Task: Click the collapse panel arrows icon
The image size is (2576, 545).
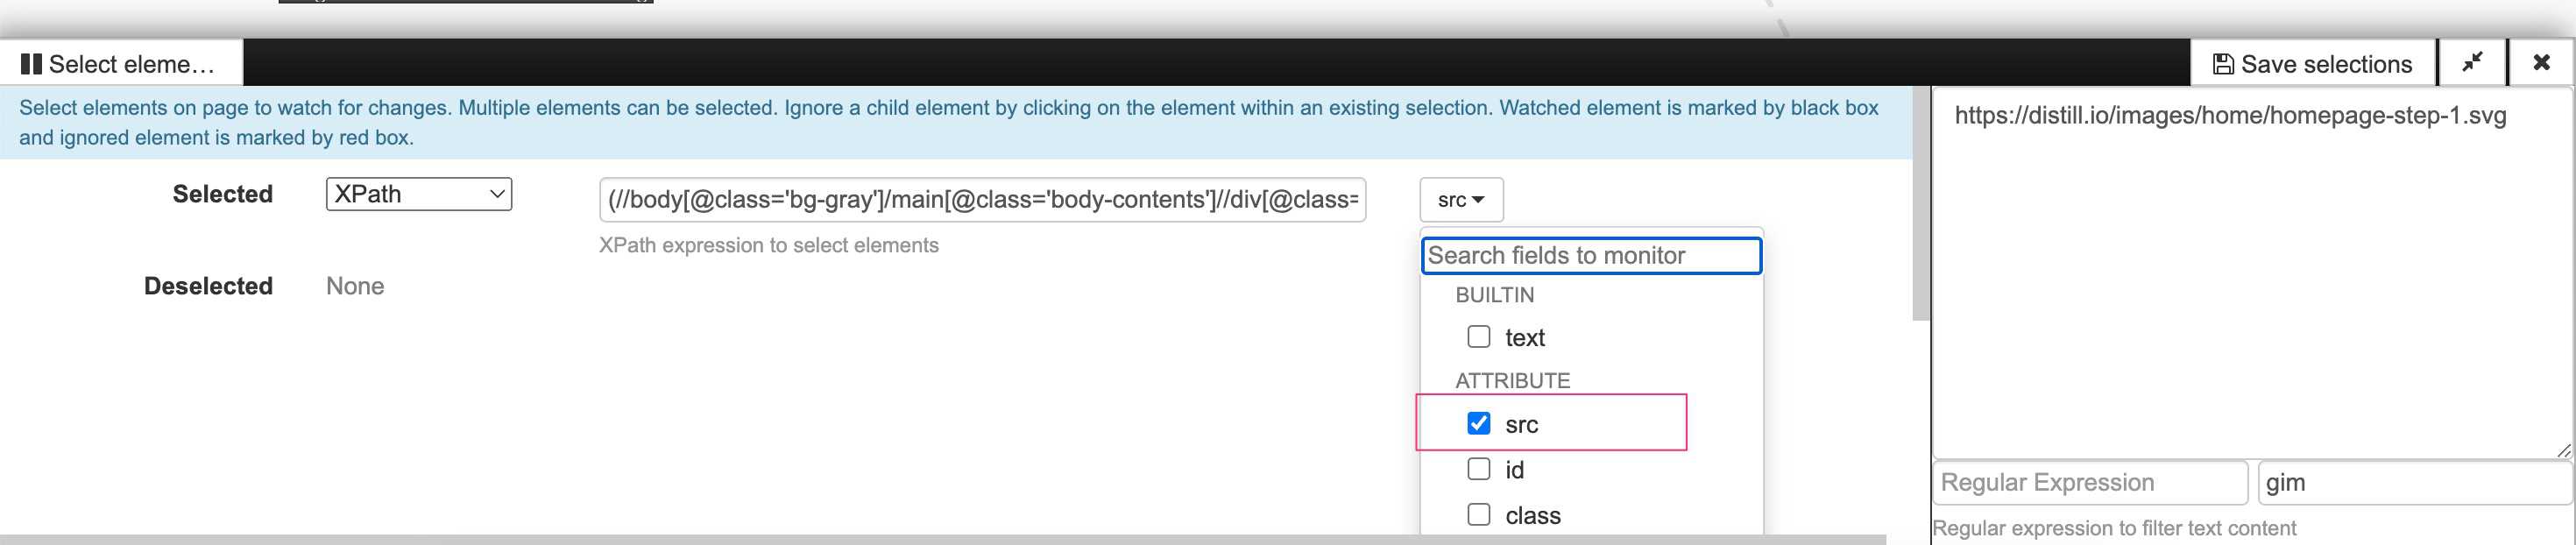Action: (2472, 63)
